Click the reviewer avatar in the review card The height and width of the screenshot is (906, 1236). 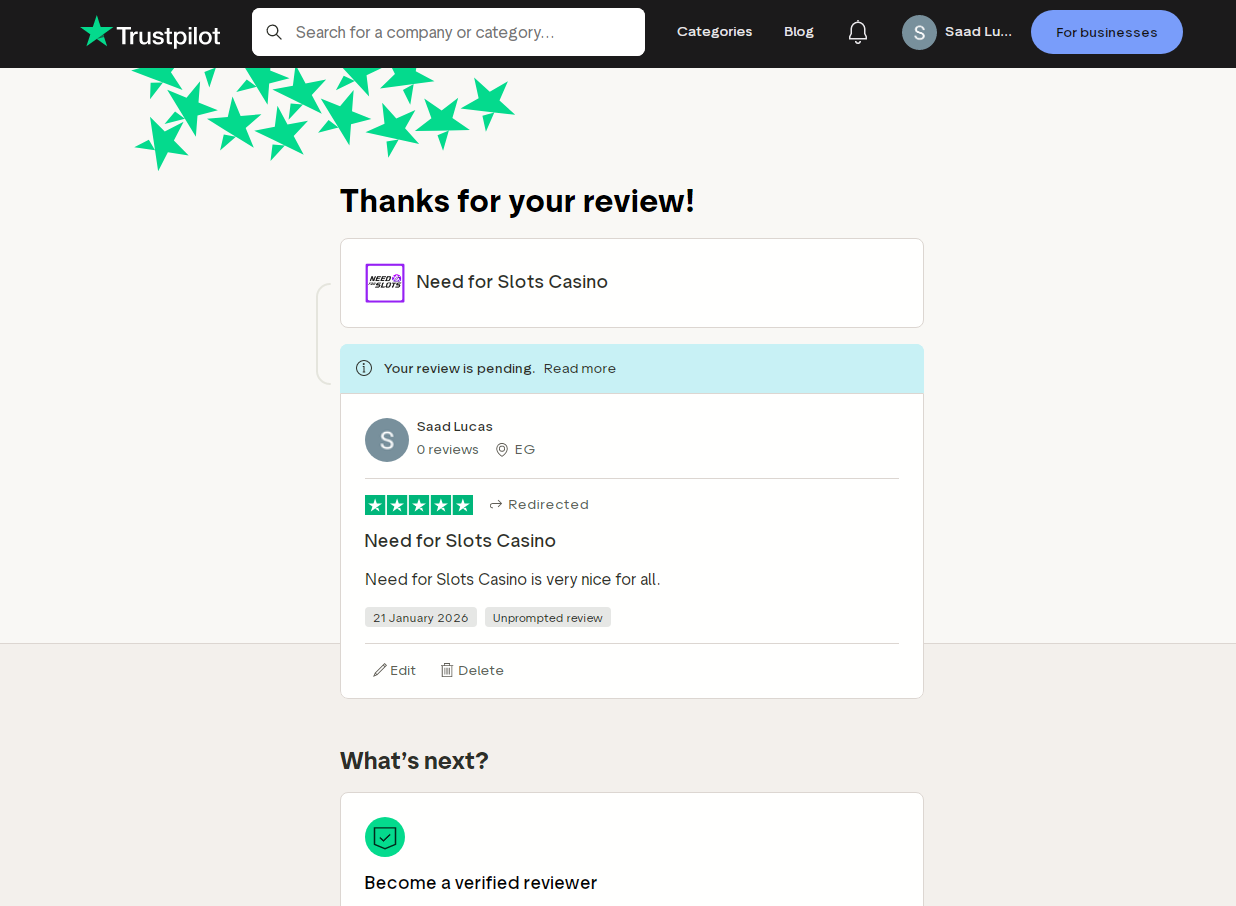coord(387,440)
